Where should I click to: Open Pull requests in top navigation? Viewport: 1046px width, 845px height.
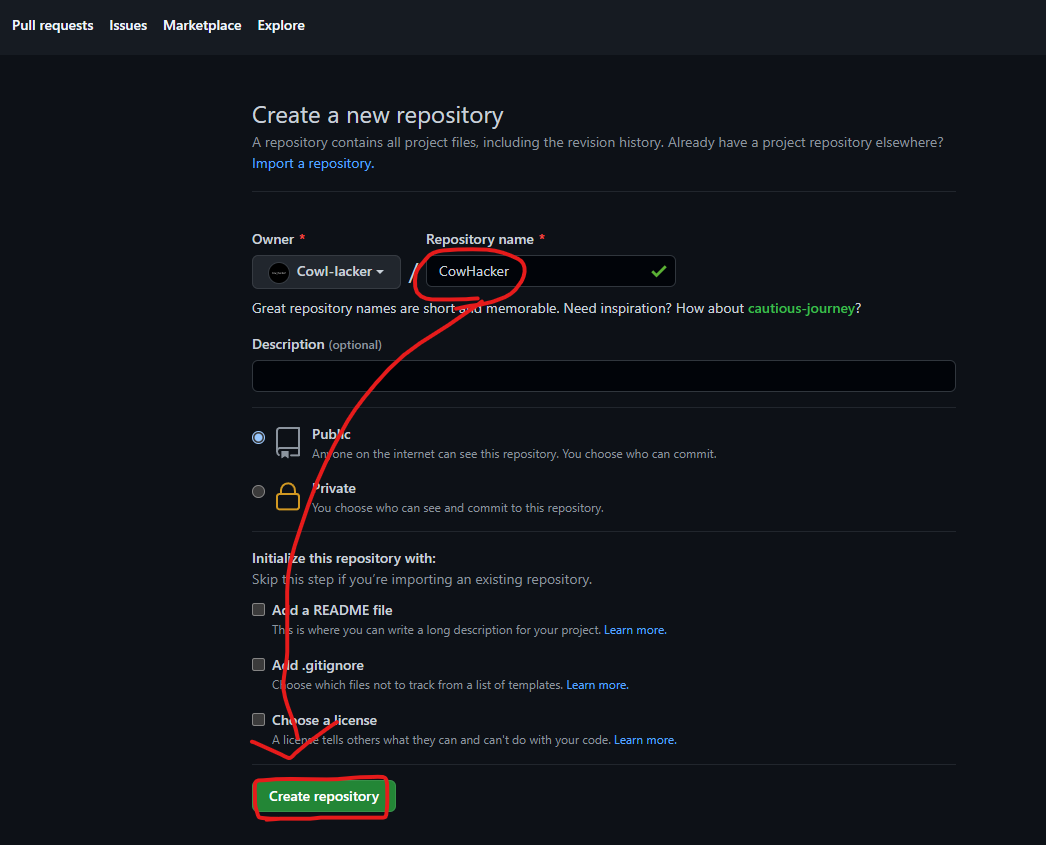pos(53,25)
